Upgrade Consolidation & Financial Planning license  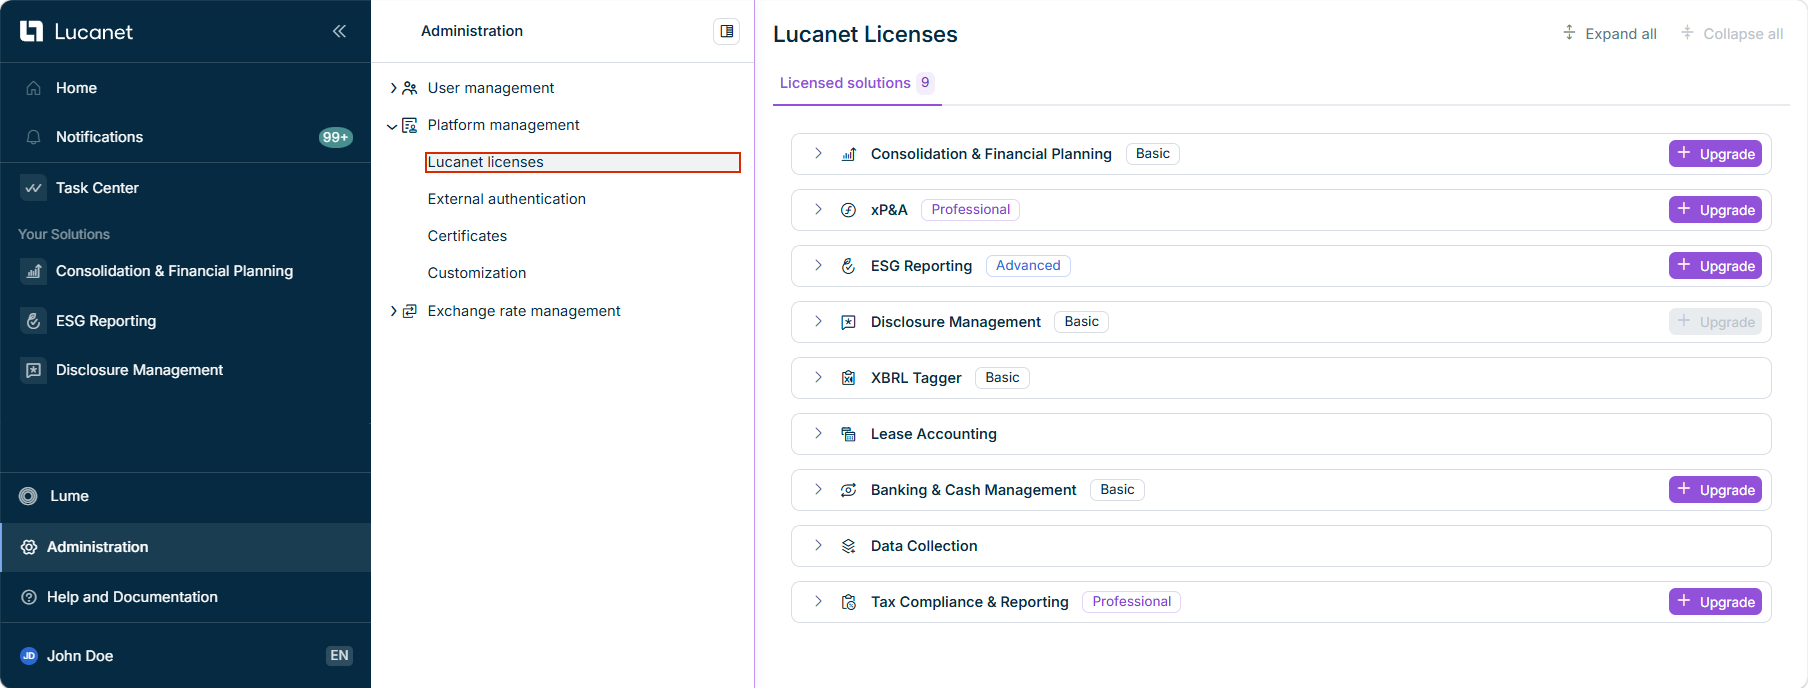pos(1715,154)
